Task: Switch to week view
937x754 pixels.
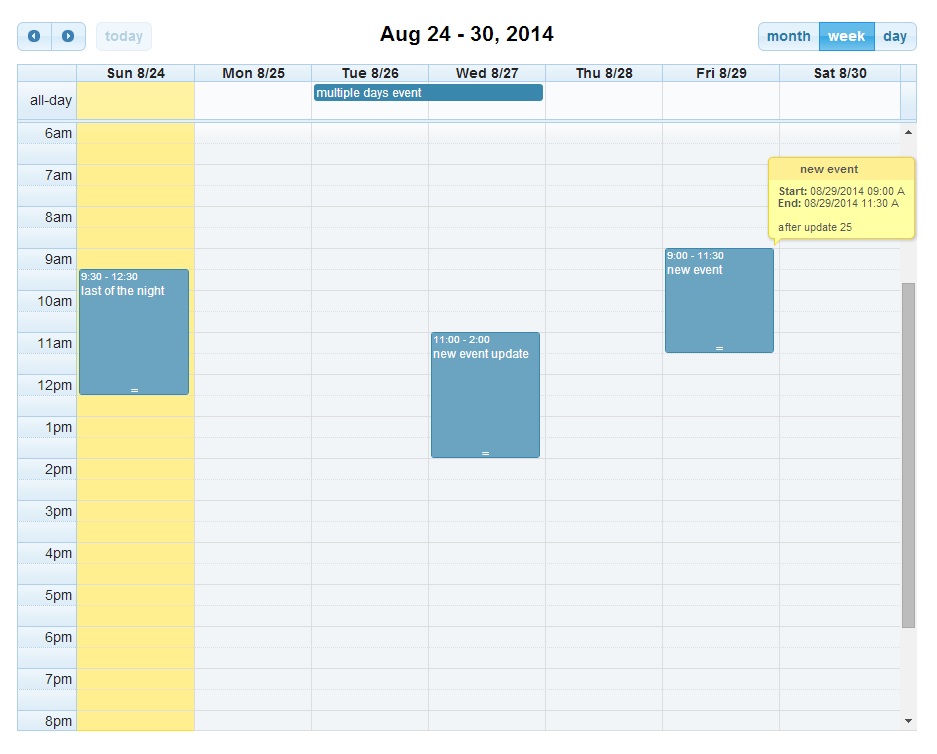Action: pyautogui.click(x=846, y=37)
